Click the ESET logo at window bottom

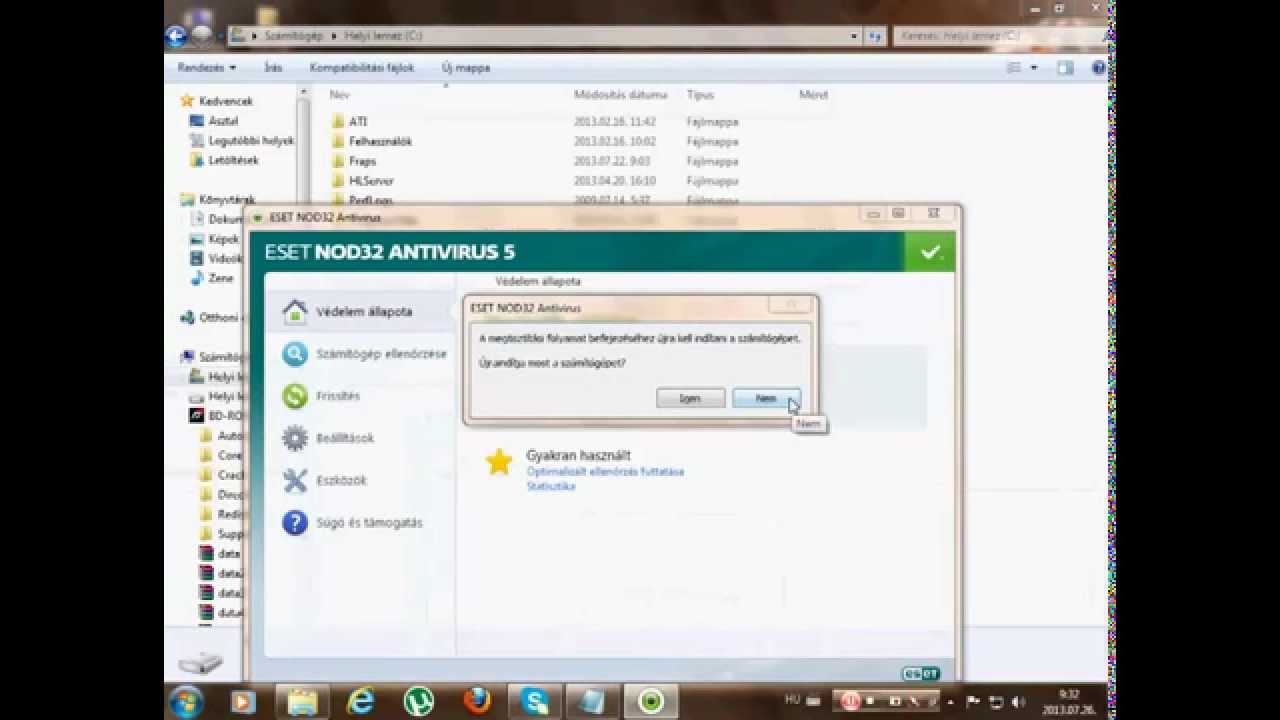[920, 673]
